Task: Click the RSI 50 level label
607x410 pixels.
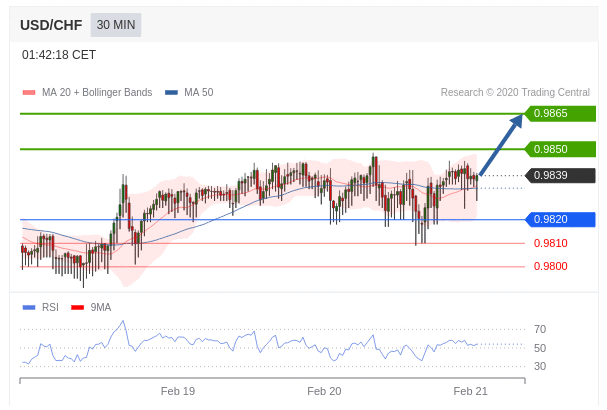Action: 540,348
